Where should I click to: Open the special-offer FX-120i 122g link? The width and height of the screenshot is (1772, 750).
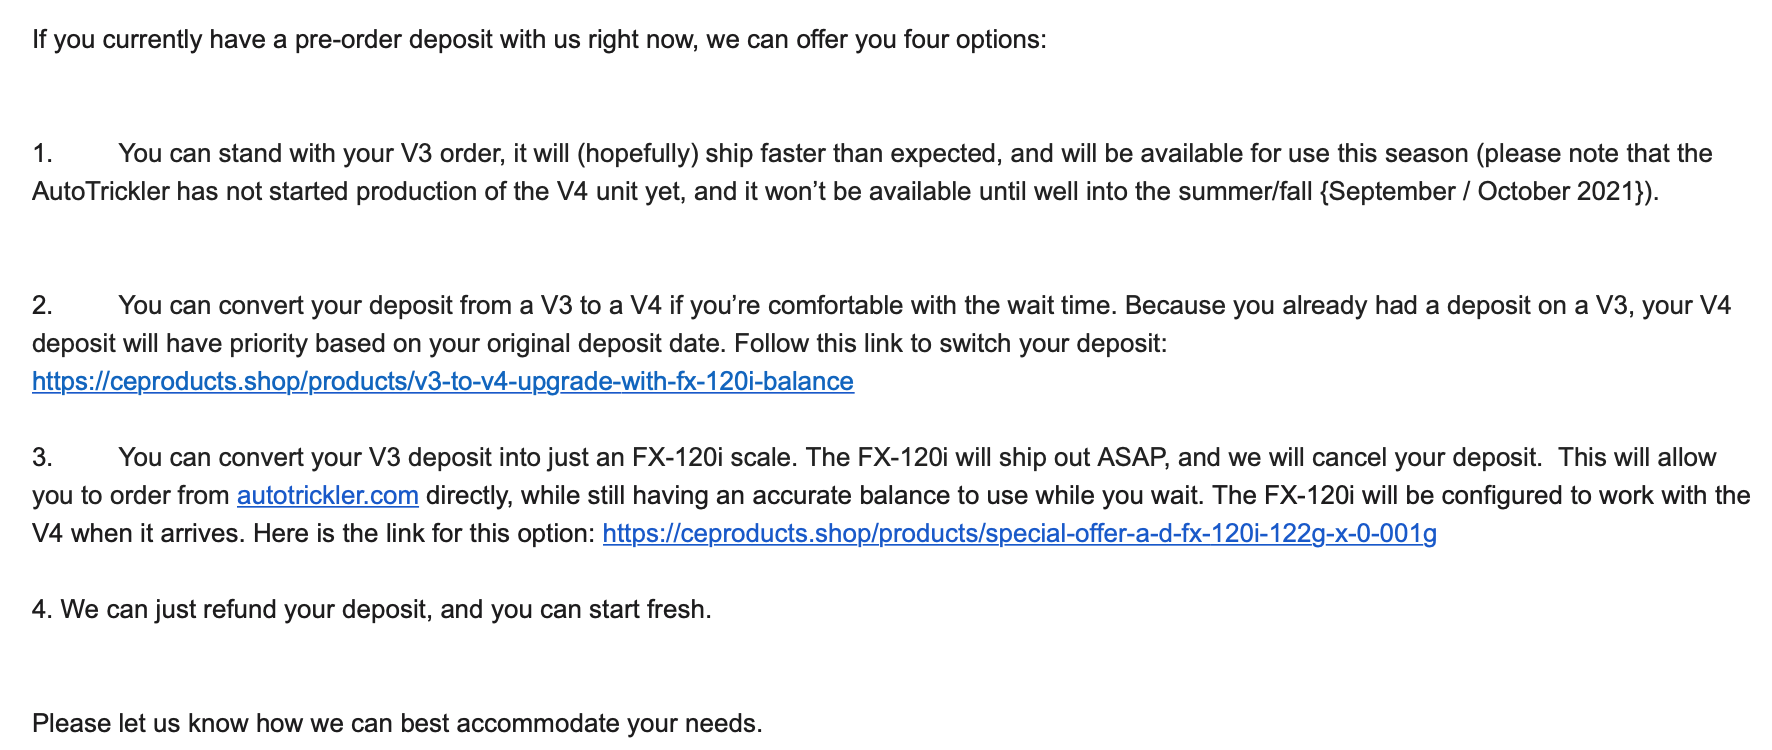[x=1020, y=533]
